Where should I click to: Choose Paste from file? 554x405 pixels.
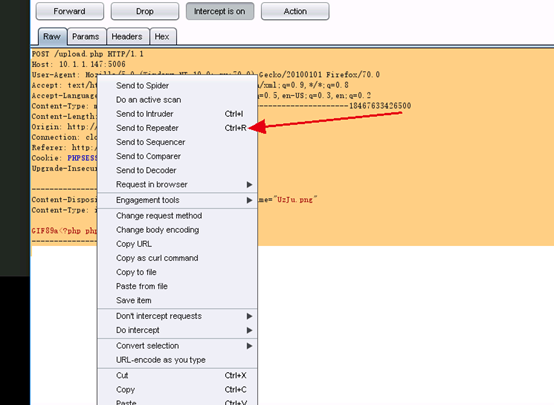(x=177, y=286)
